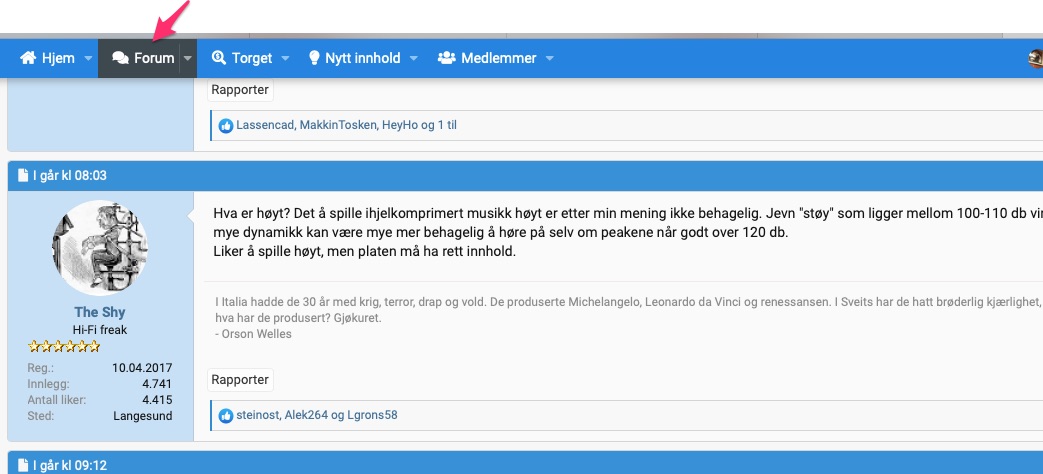Click the Hi-Fi freak user title
This screenshot has width=1043, height=474.
(100, 330)
